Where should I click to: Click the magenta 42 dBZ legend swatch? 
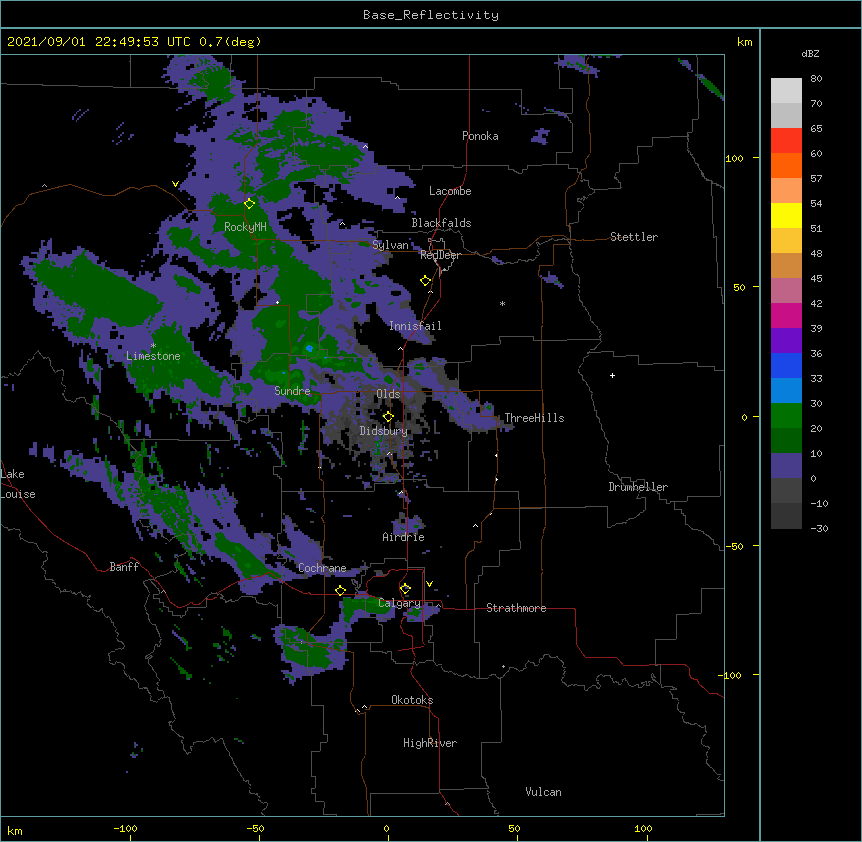click(786, 315)
